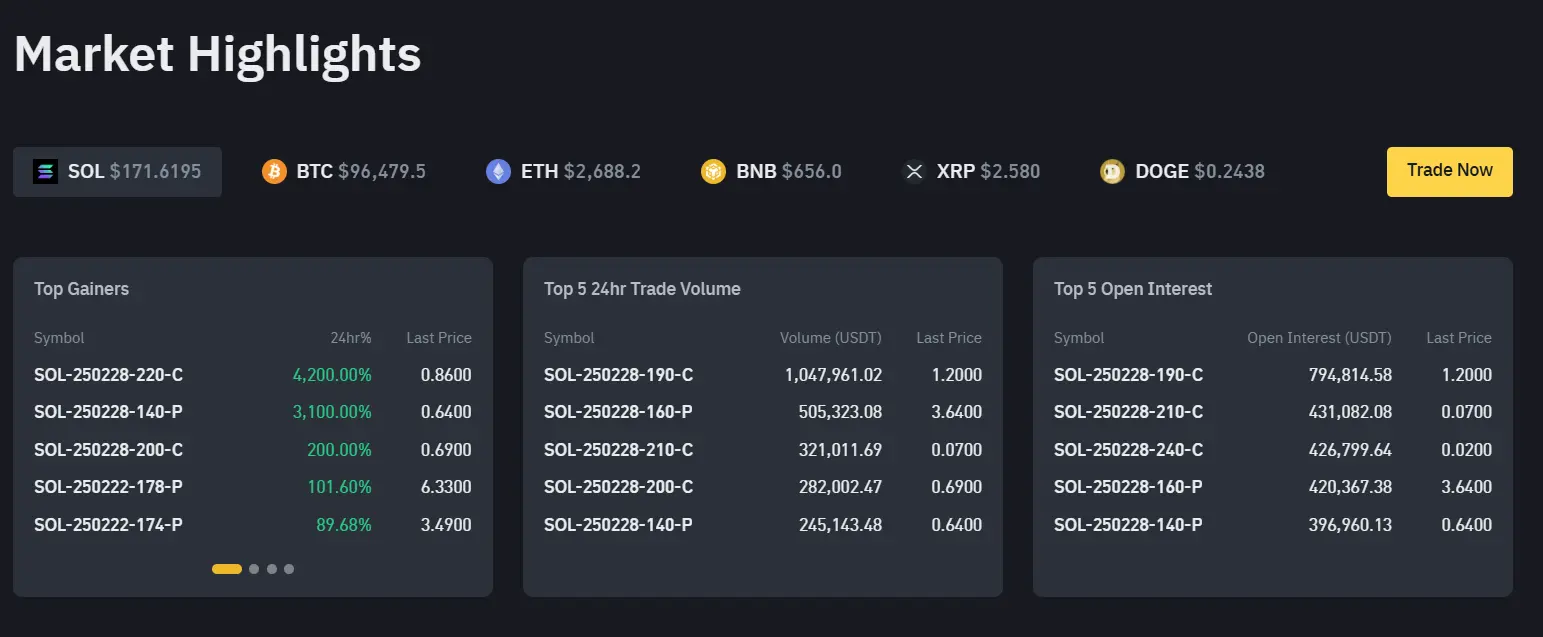This screenshot has width=1543, height=637.
Task: Switch to the BNB $656.0 tab
Action: (x=772, y=172)
